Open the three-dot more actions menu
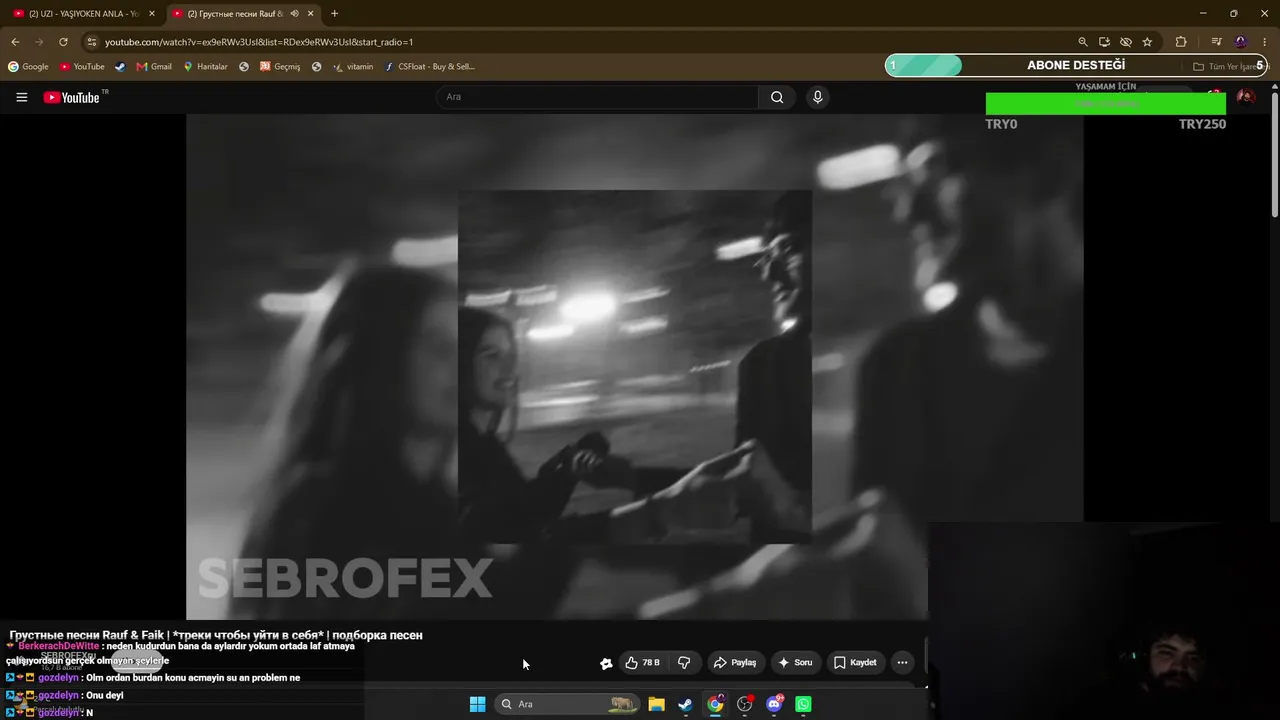Viewport: 1280px width, 720px height. coord(902,662)
